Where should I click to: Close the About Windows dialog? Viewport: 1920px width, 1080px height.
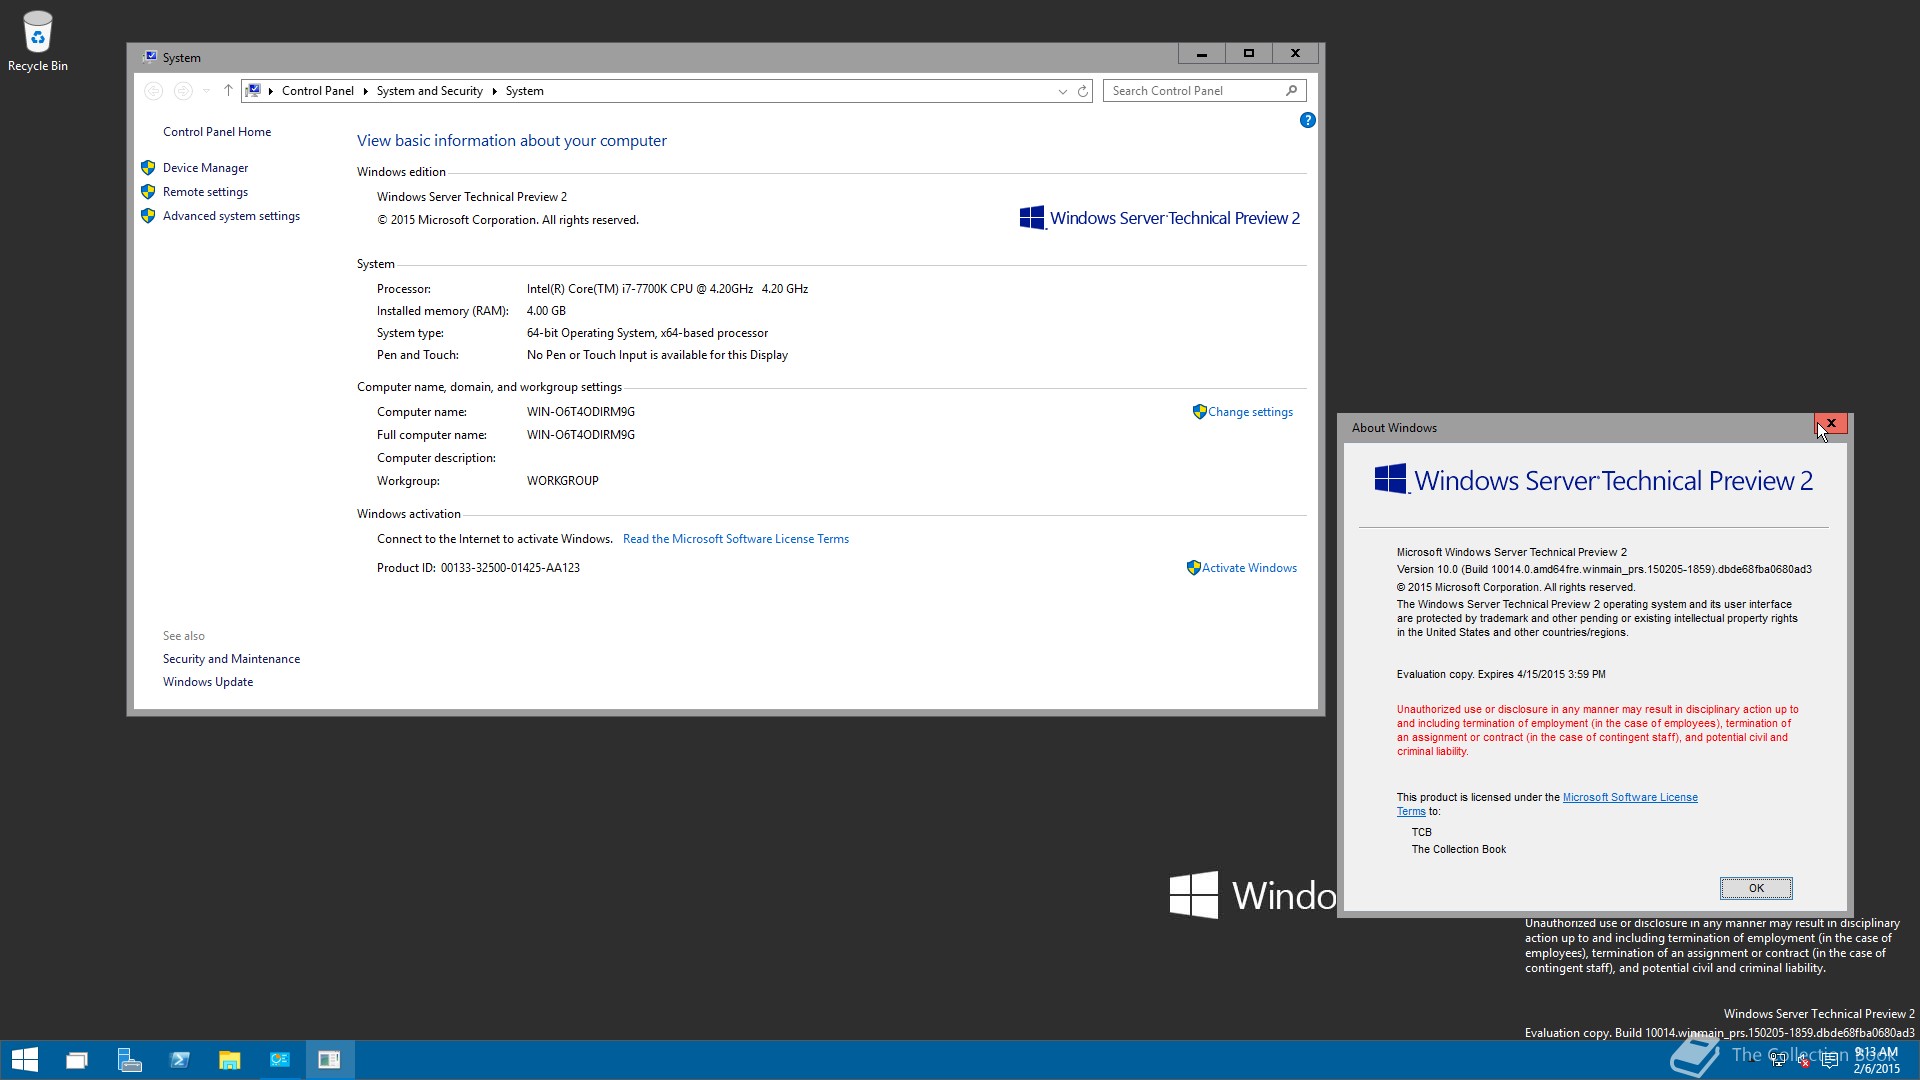click(x=1831, y=424)
